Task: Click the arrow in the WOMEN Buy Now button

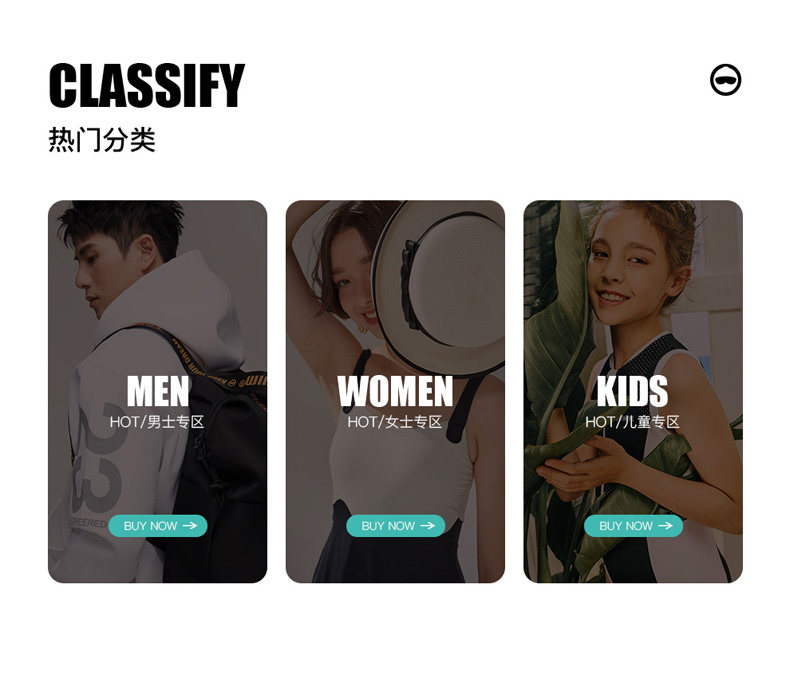Action: [428, 526]
